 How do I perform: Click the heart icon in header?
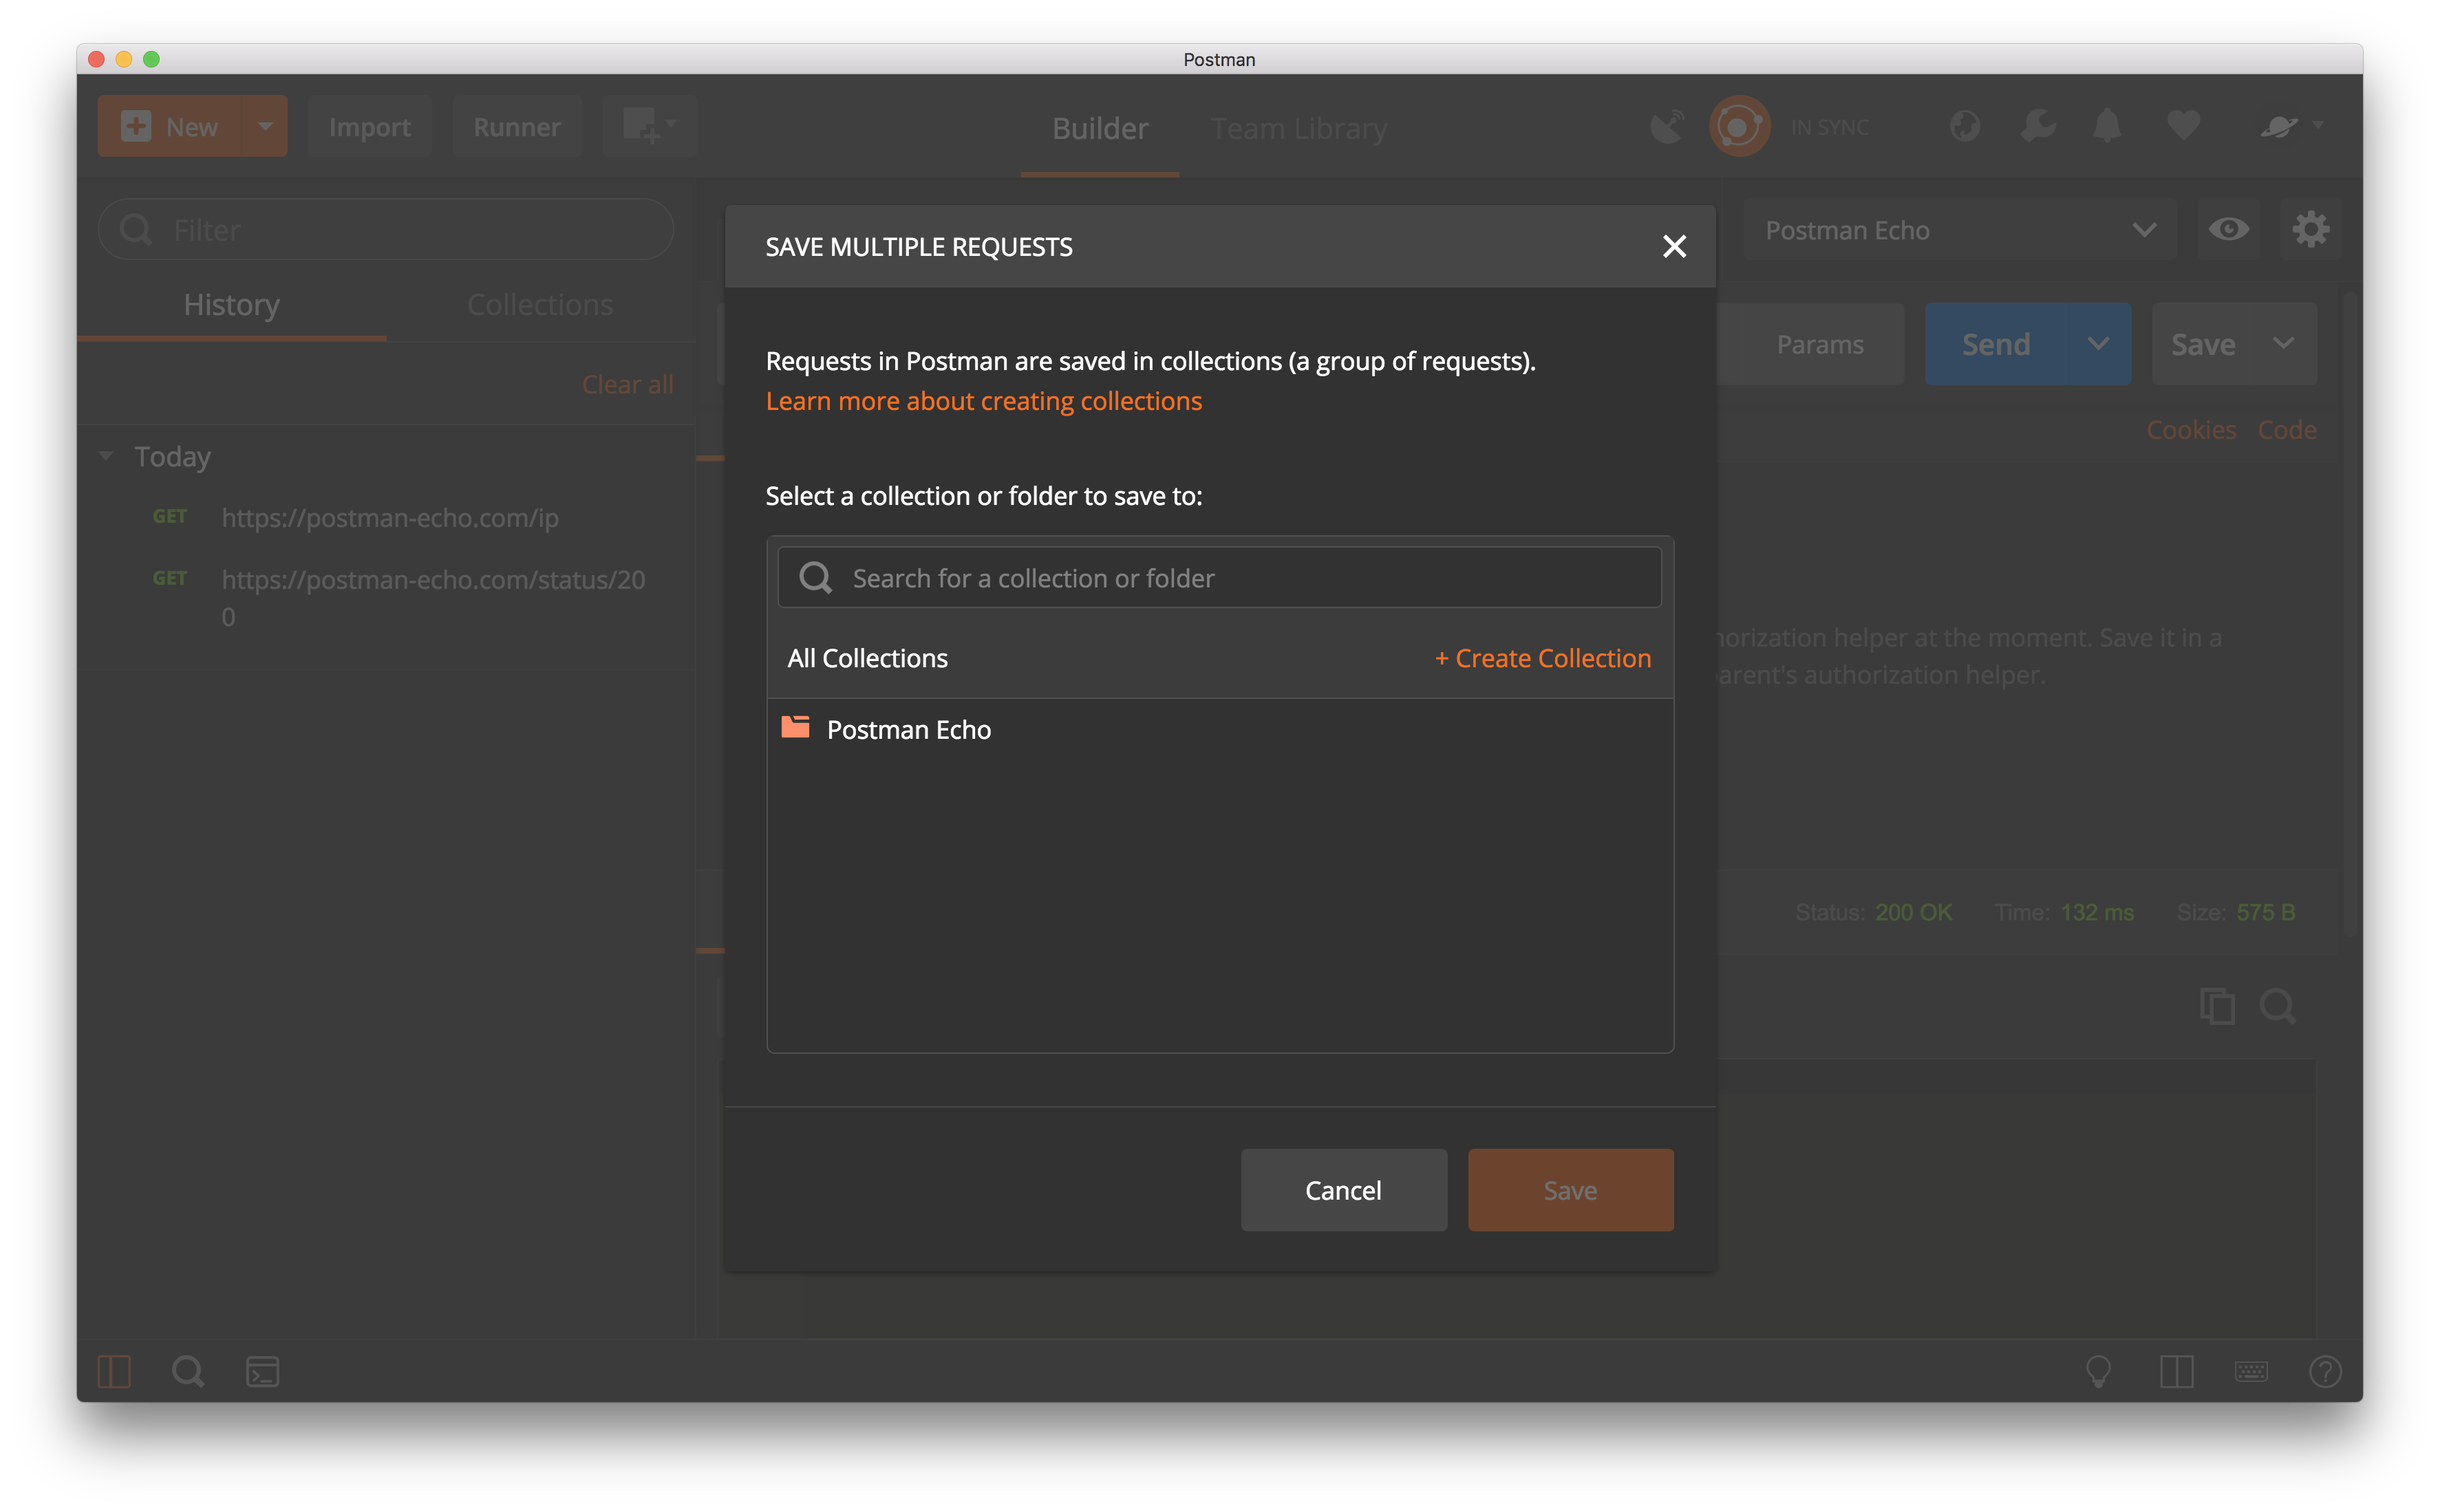2183,127
